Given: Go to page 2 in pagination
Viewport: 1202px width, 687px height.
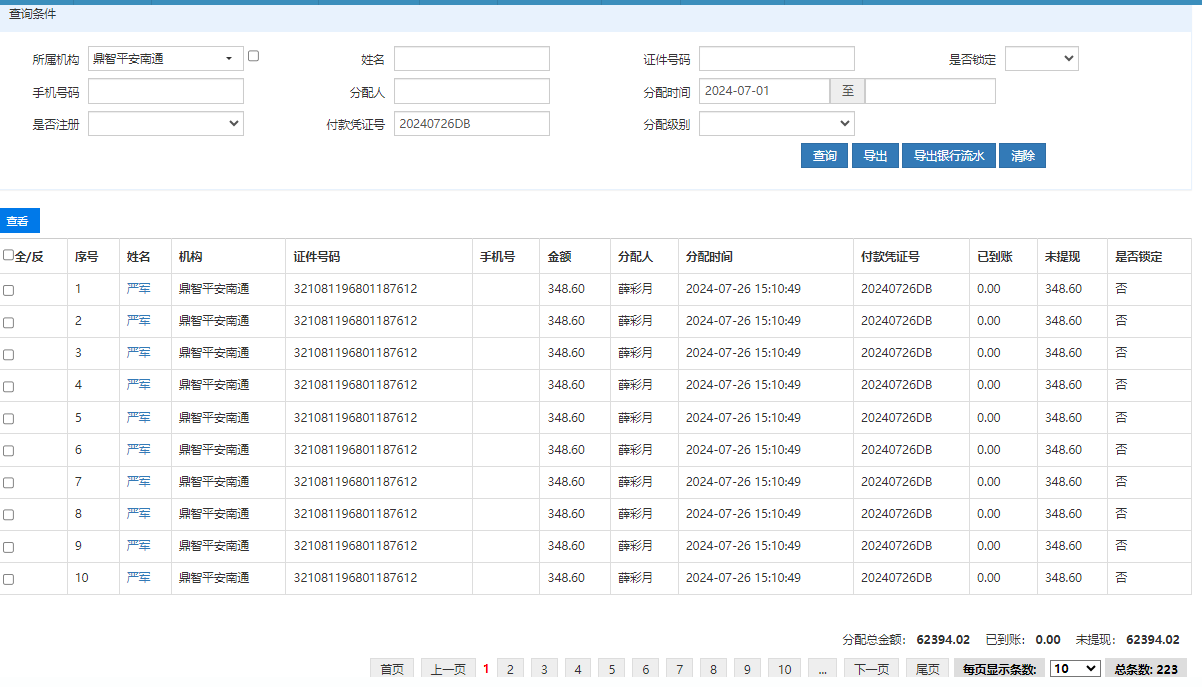Looking at the screenshot, I should pyautogui.click(x=510, y=669).
